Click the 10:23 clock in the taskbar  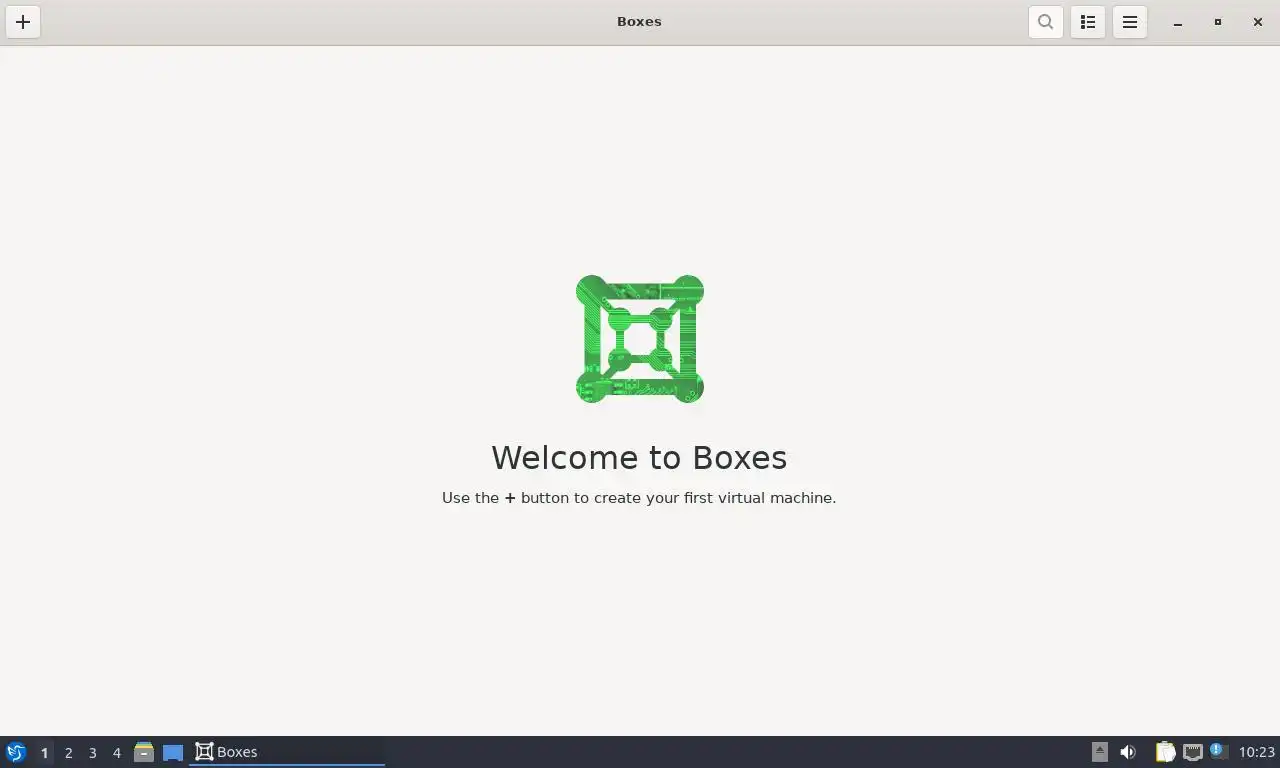1257,752
